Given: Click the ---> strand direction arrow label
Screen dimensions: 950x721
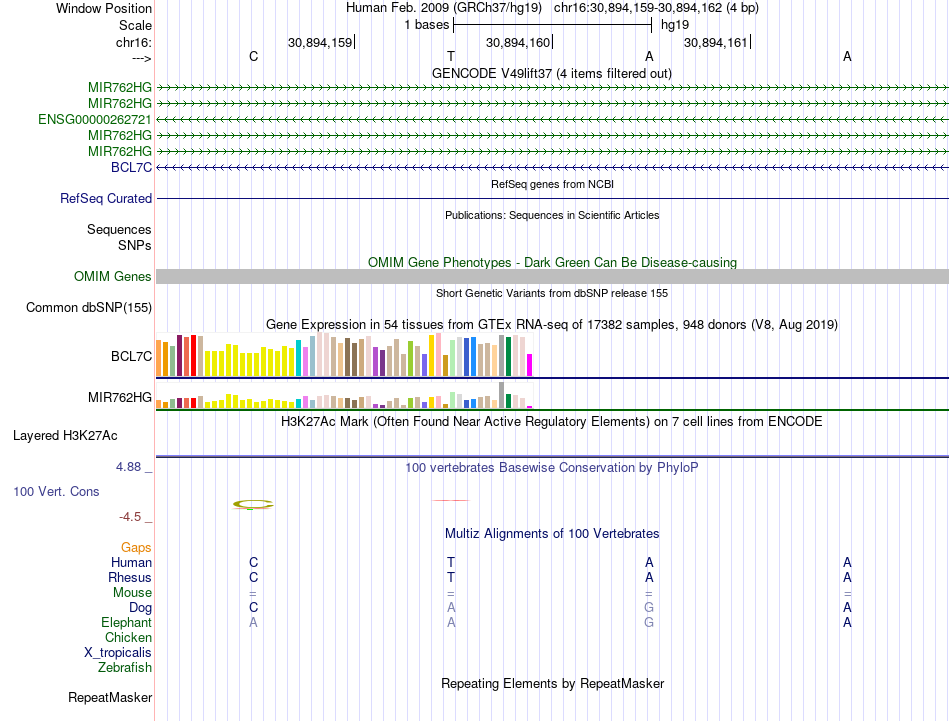Looking at the screenshot, I should [142, 58].
